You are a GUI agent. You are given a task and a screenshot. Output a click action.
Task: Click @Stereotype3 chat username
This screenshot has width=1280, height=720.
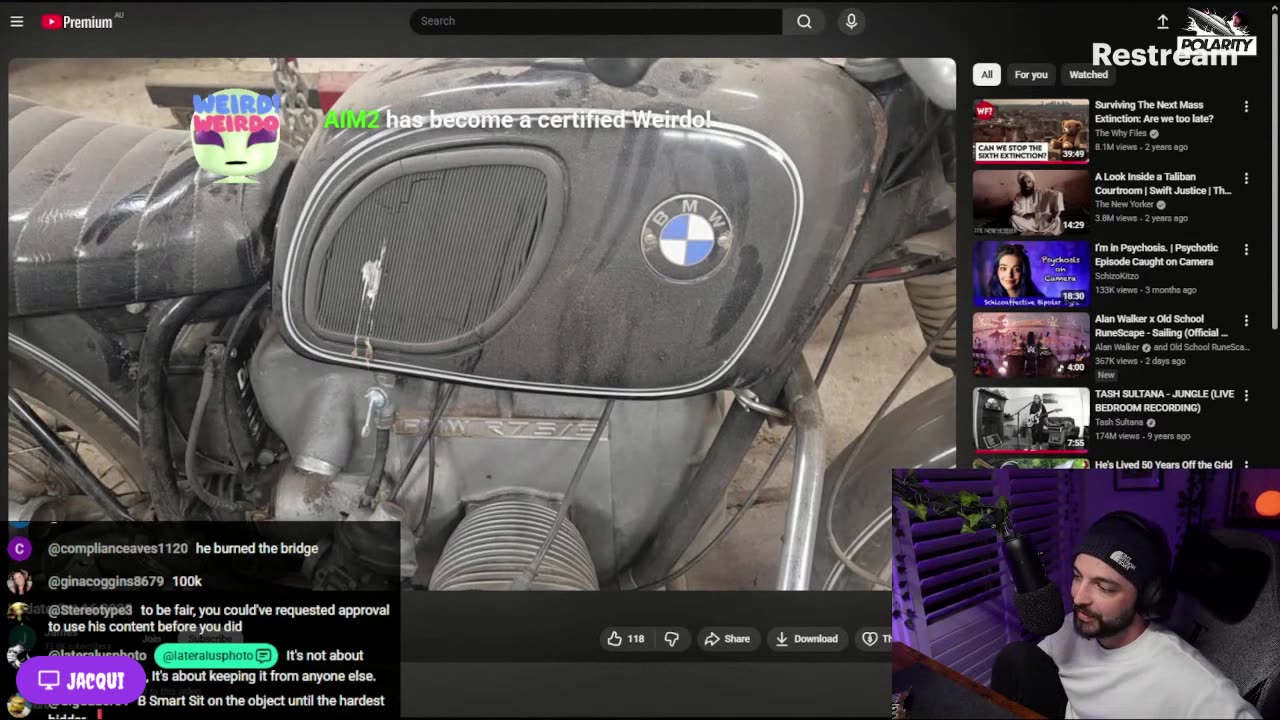click(x=90, y=610)
